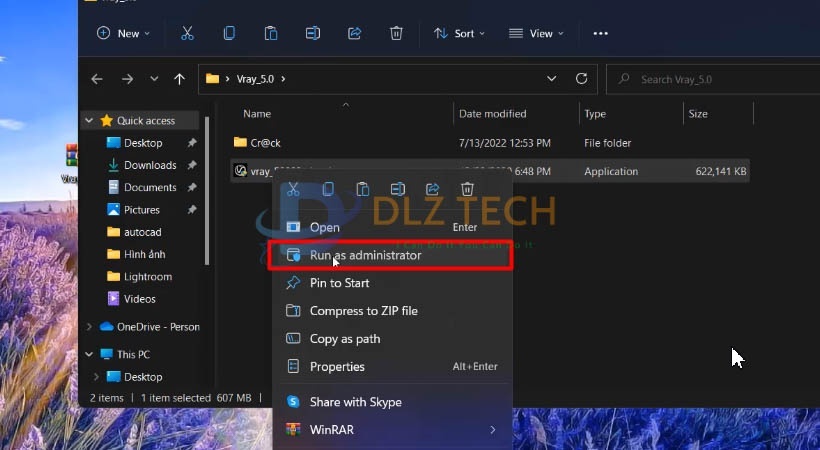Click the Rename icon in the context menu
The height and width of the screenshot is (450, 820).
(398, 189)
